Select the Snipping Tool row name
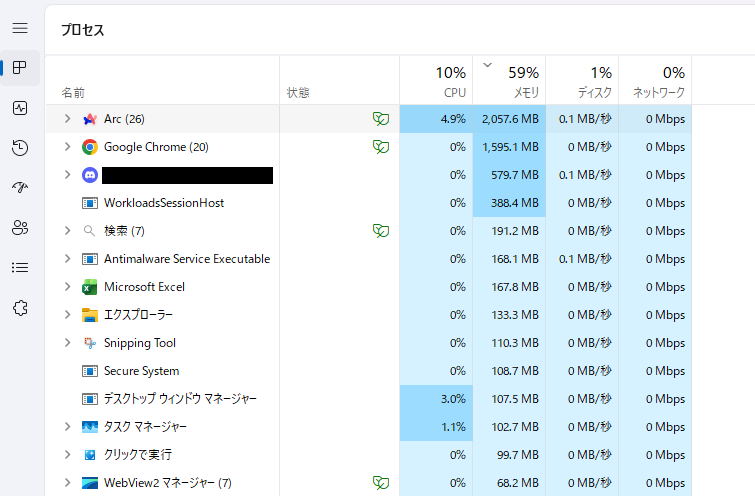Screen dimensions: 755x496 click(x=140, y=343)
